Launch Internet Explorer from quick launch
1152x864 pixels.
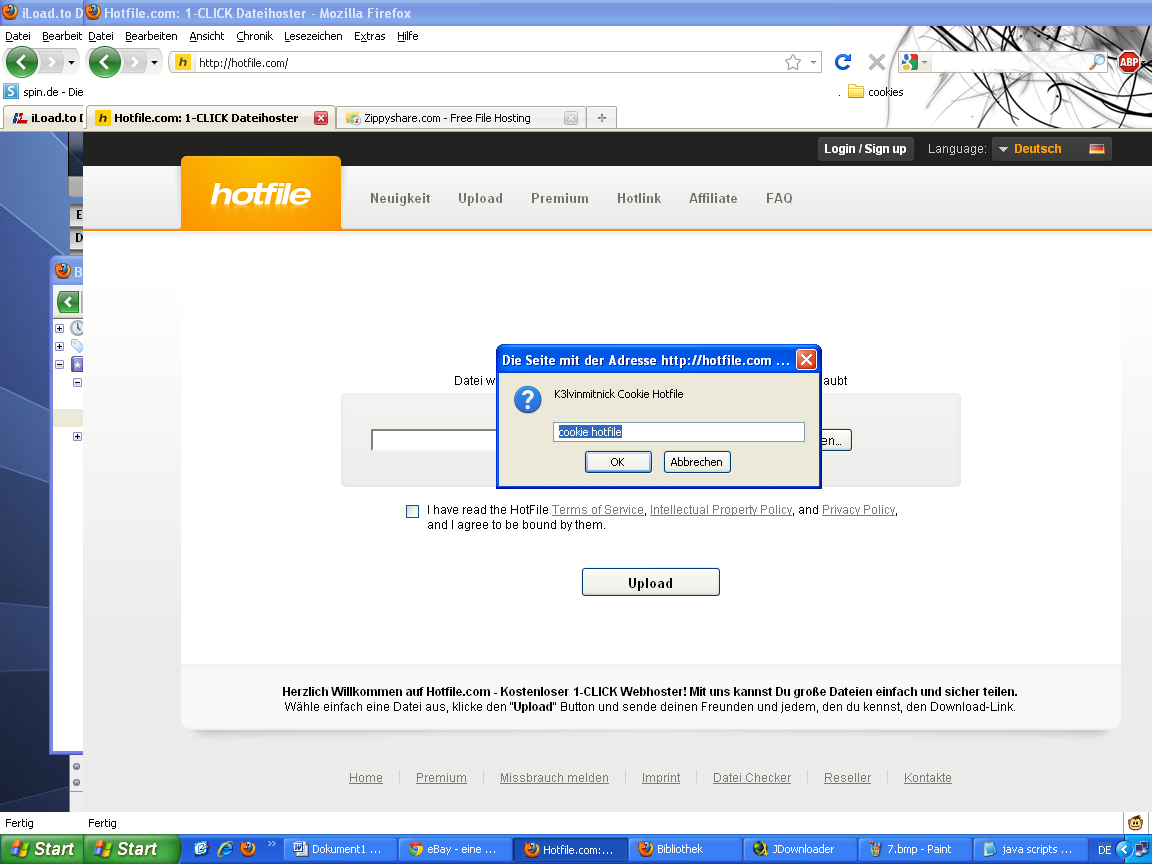(x=226, y=849)
